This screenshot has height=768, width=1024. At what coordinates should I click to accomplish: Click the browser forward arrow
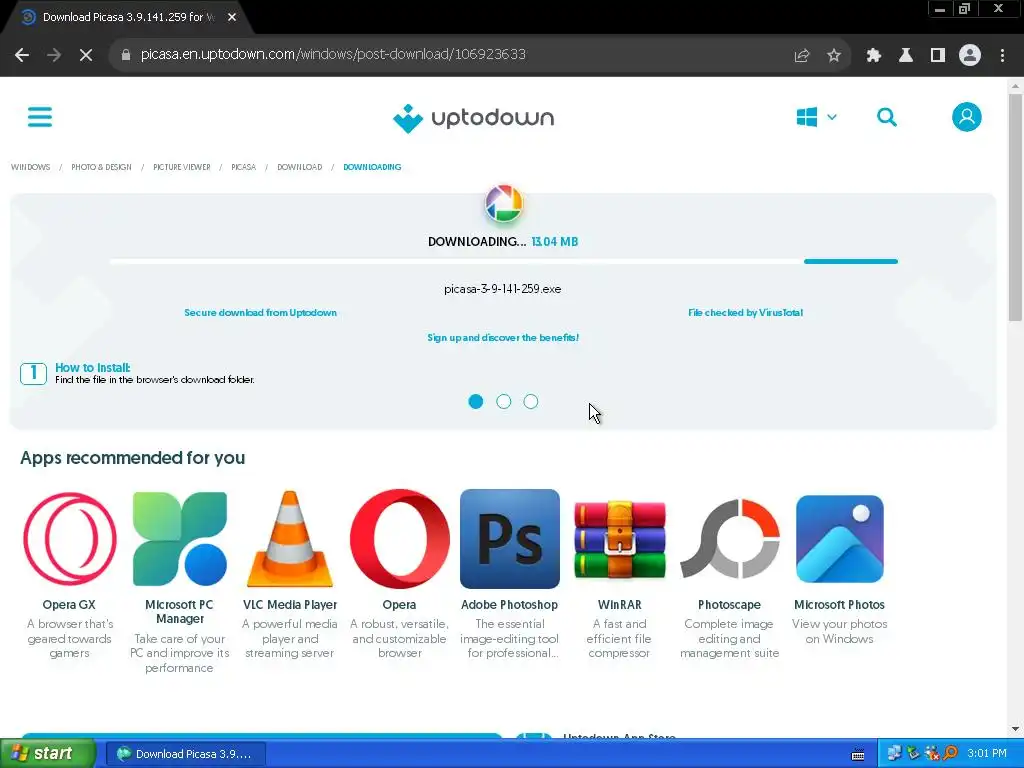tap(54, 55)
